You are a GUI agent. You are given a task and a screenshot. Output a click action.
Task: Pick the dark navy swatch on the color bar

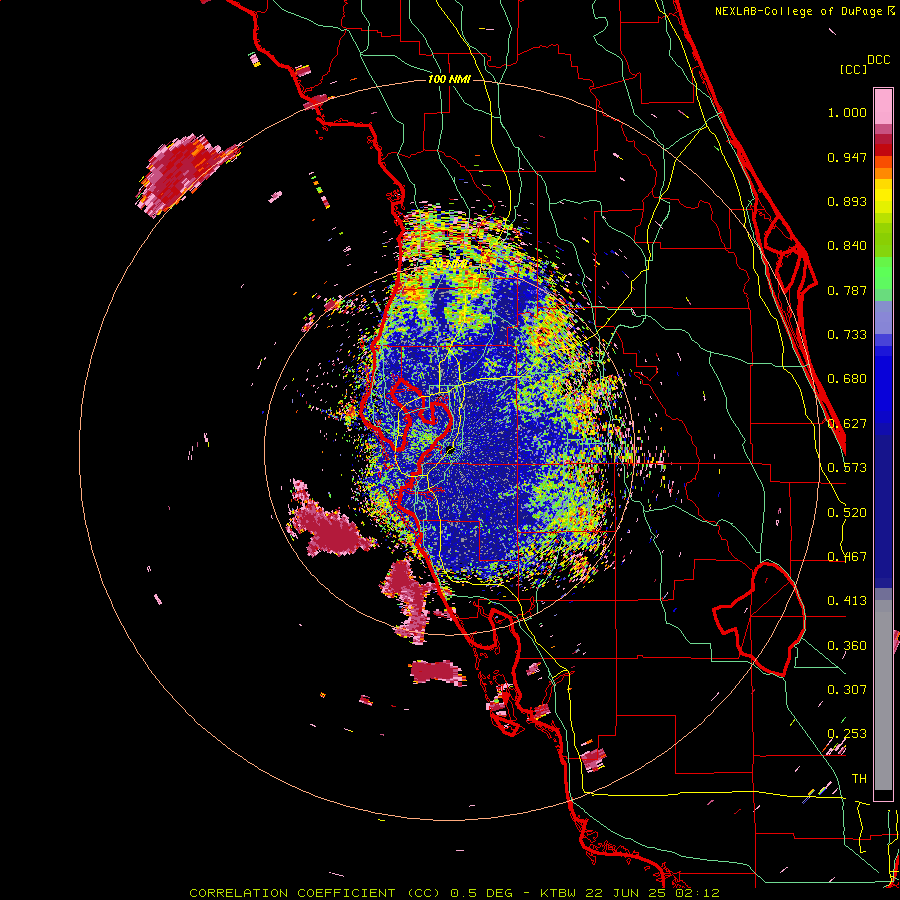883,505
